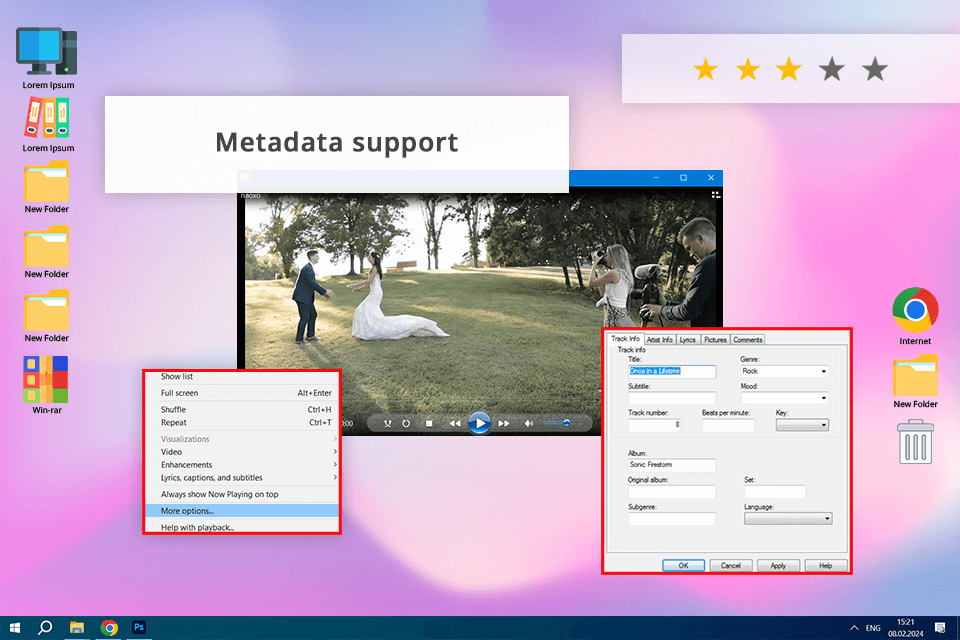
Task: Open the first Lorem Ipsum computer icon
Action: pyautogui.click(x=47, y=51)
